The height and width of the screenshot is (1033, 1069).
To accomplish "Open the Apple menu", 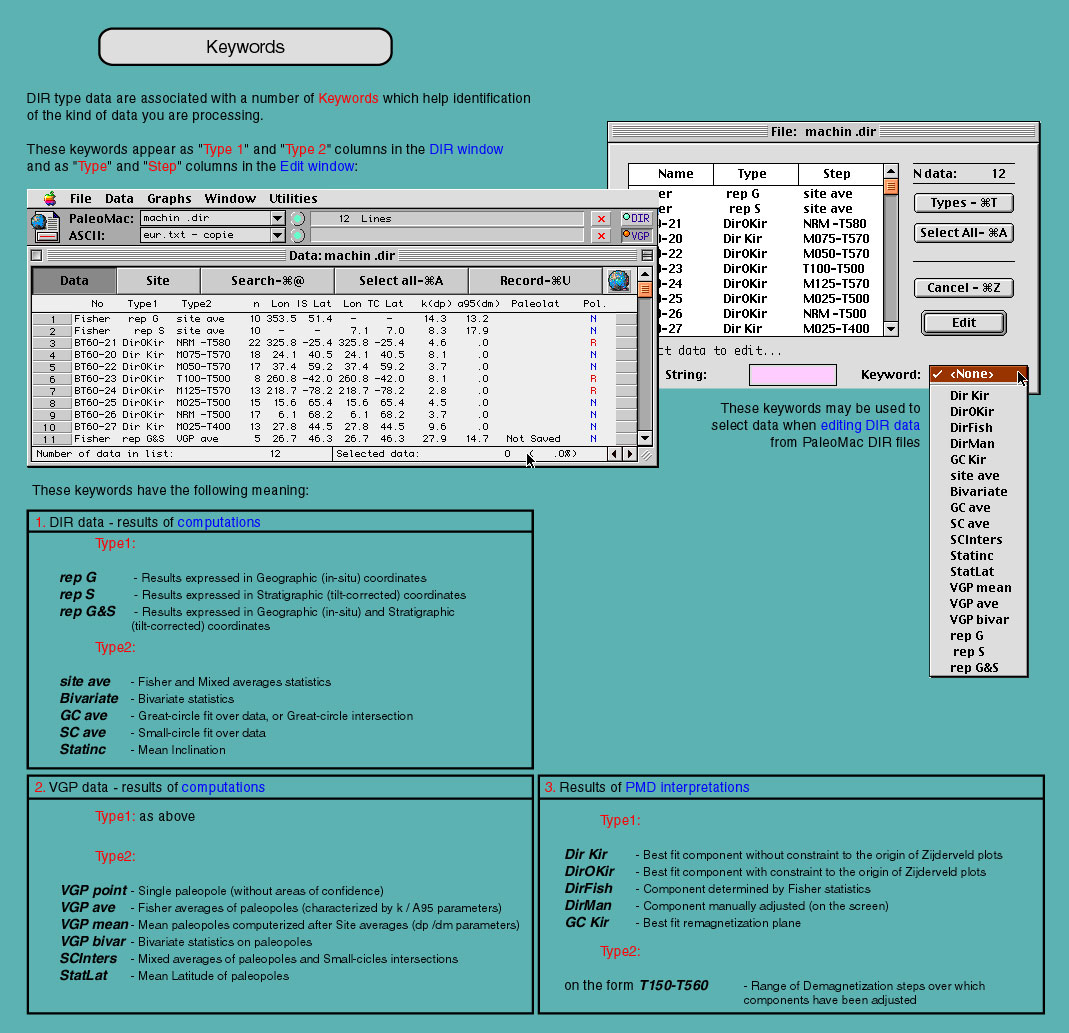I will click(50, 198).
